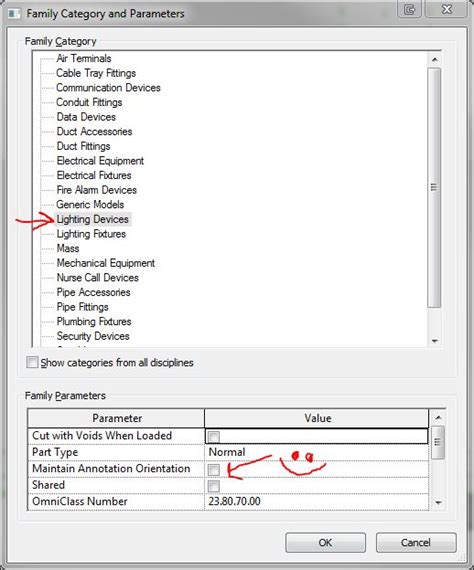Select the highlighted Lighting Devices category
The width and height of the screenshot is (474, 570).
(x=93, y=219)
